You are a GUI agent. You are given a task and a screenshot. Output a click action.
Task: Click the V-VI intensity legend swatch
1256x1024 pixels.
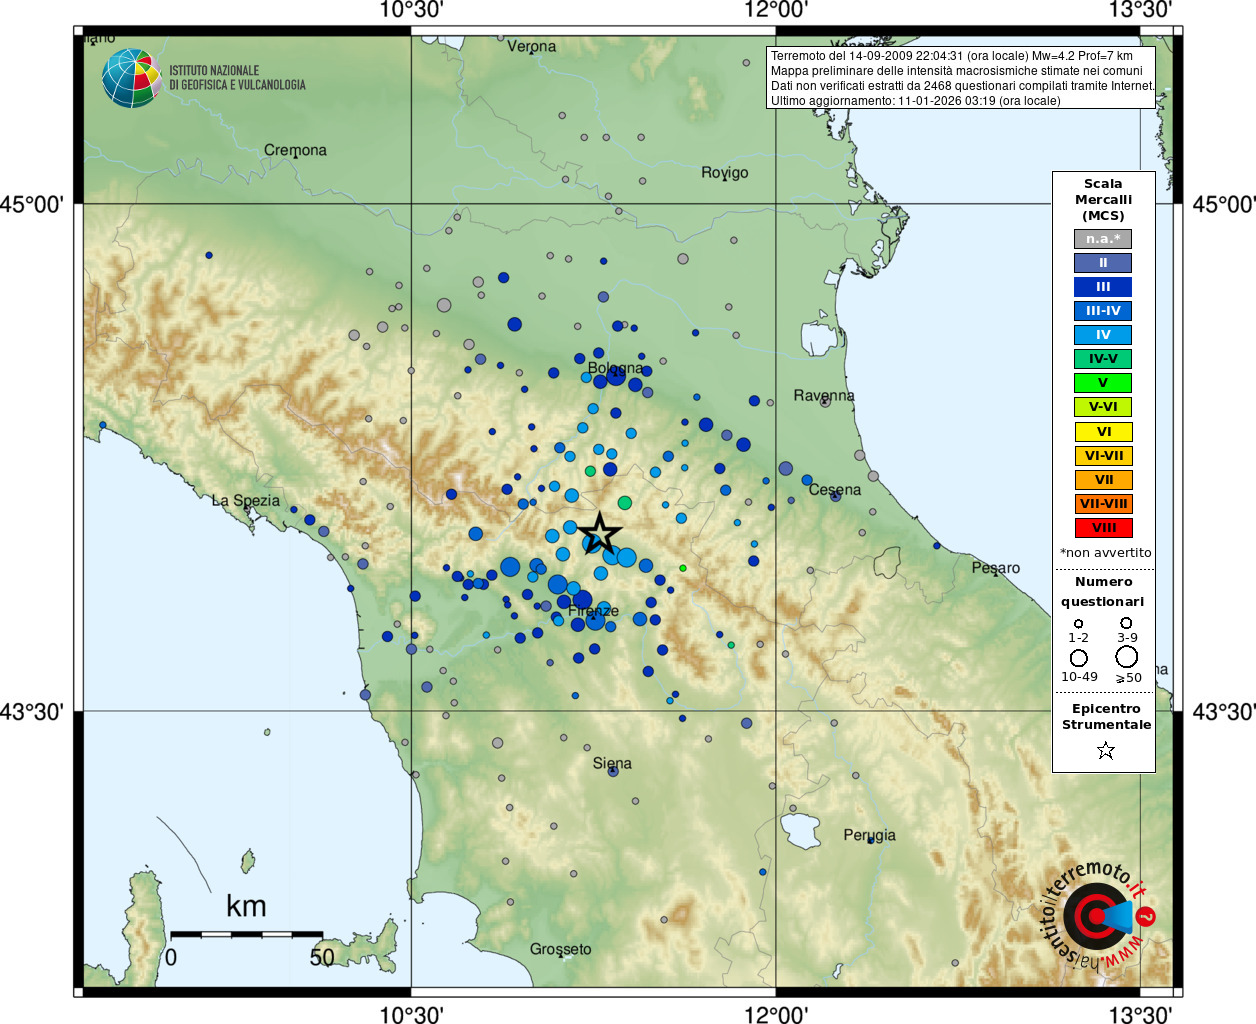pyautogui.click(x=1103, y=407)
